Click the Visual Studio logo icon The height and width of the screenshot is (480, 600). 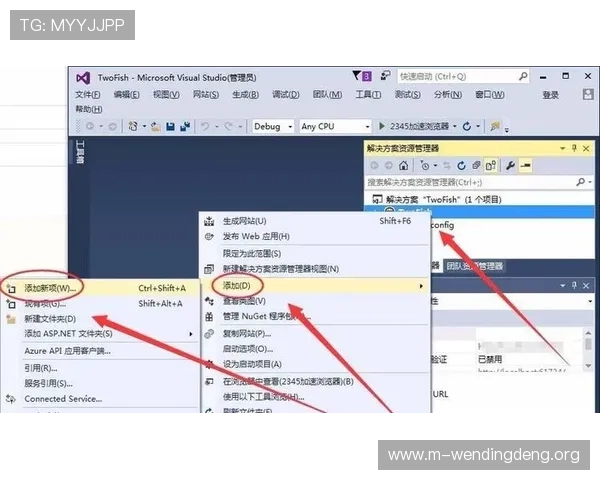click(83, 78)
